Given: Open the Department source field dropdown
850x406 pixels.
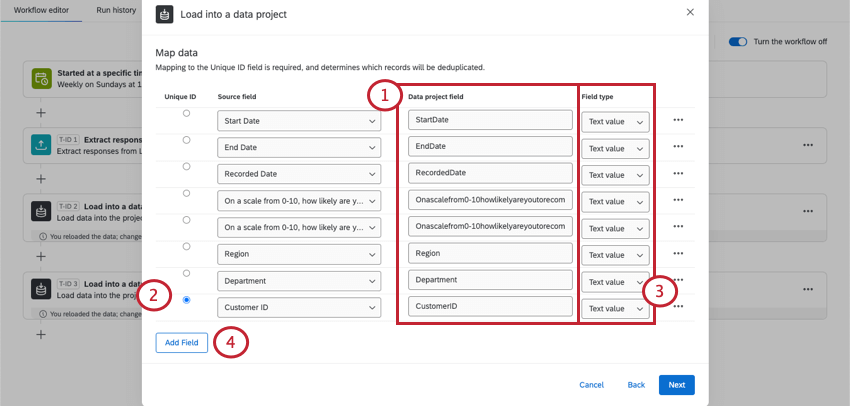Looking at the screenshot, I should 299,281.
